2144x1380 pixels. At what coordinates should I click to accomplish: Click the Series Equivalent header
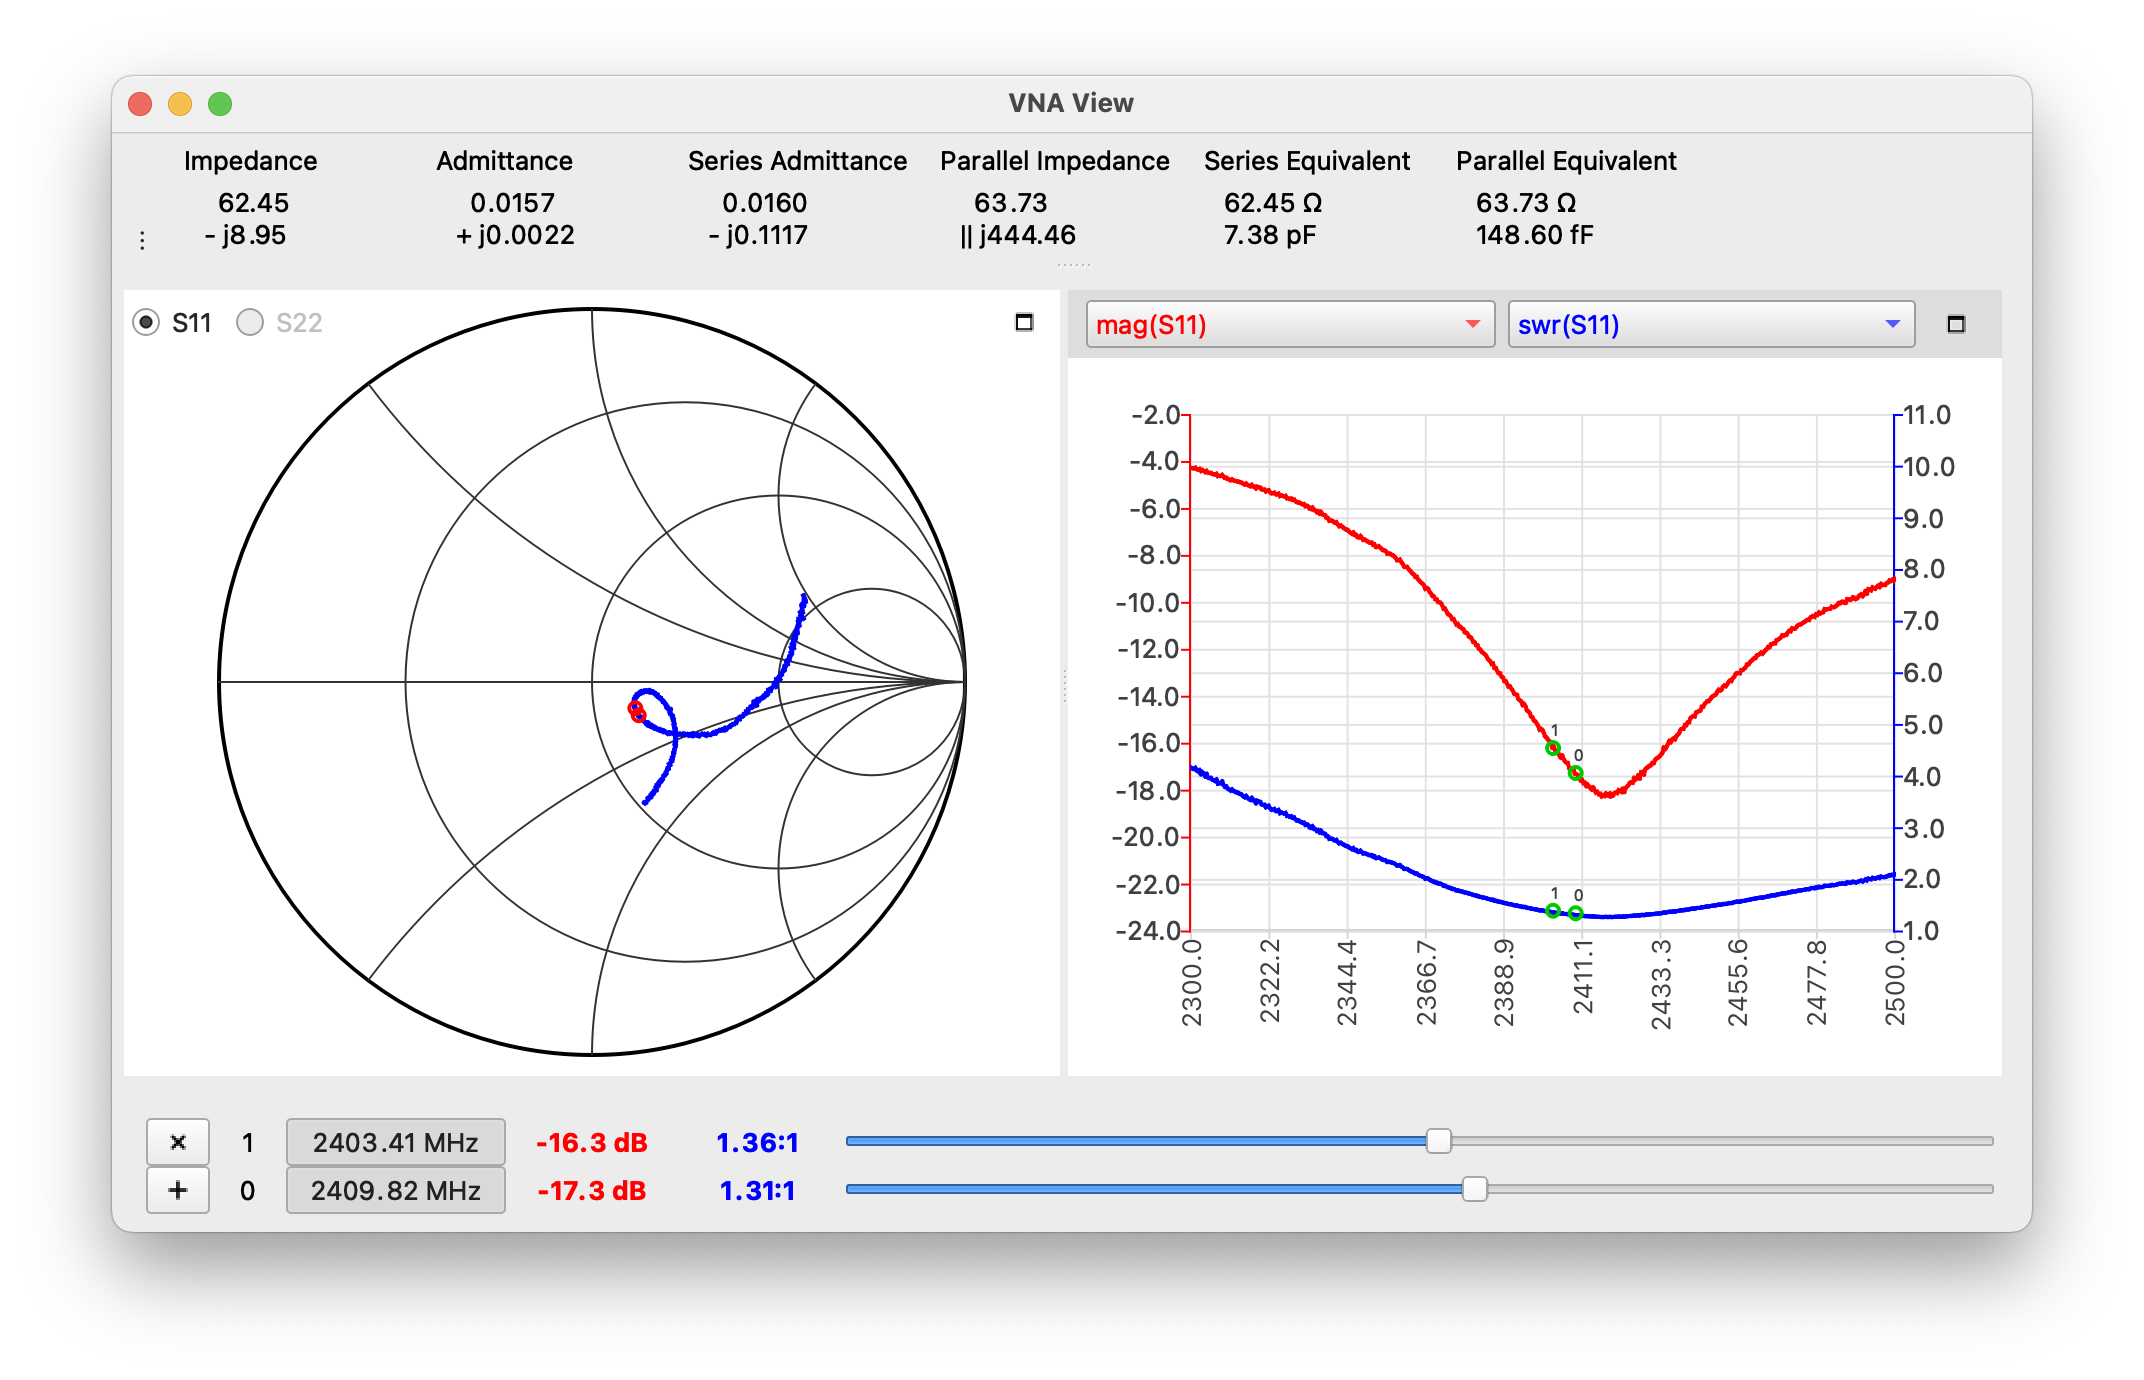[x=1306, y=161]
